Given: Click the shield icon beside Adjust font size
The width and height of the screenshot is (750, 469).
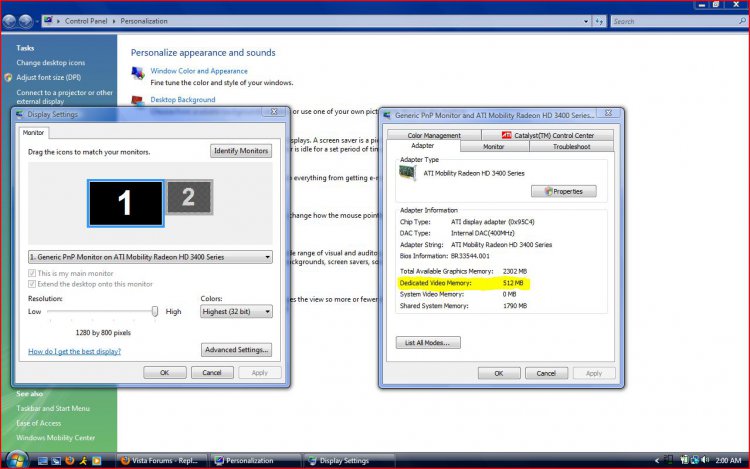Looking at the screenshot, I should (8, 77).
